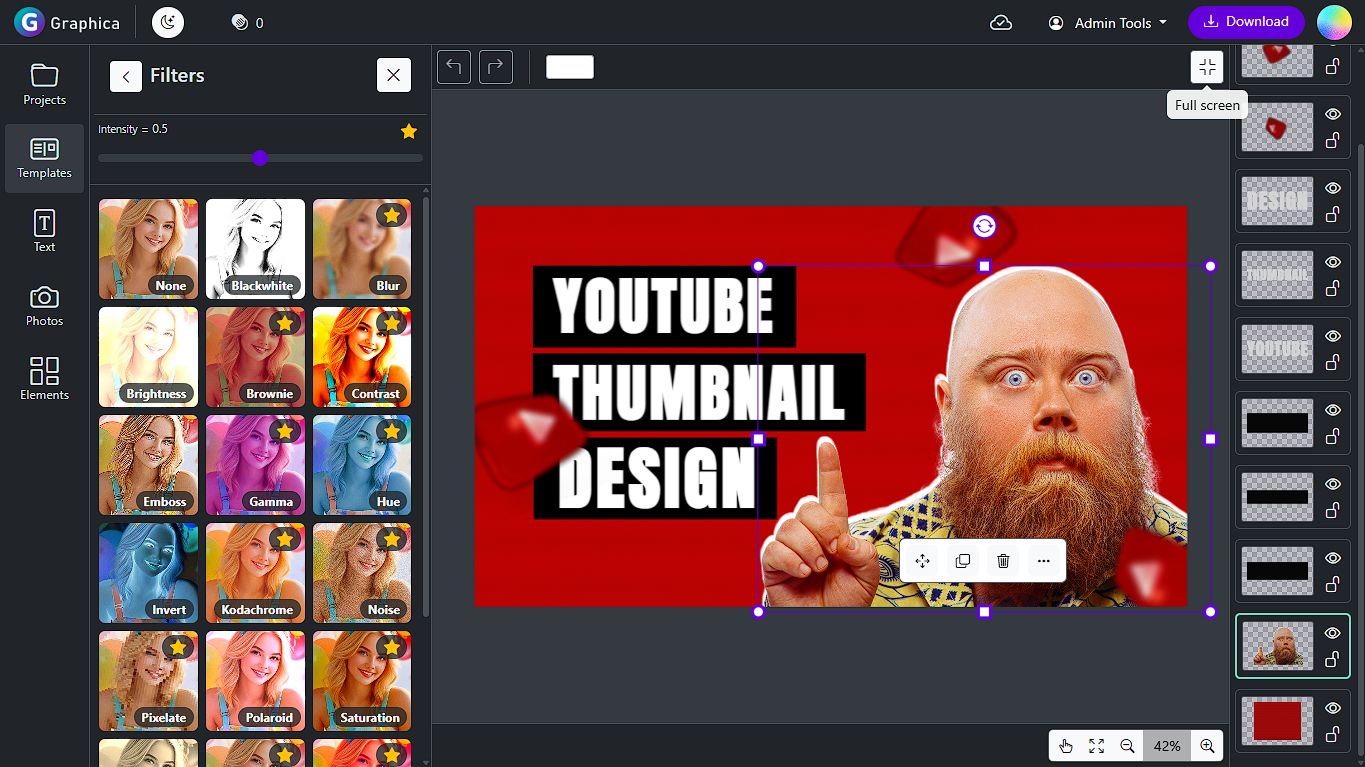The height and width of the screenshot is (767, 1365).
Task: Click the cloud save status icon
Action: click(x=1001, y=22)
